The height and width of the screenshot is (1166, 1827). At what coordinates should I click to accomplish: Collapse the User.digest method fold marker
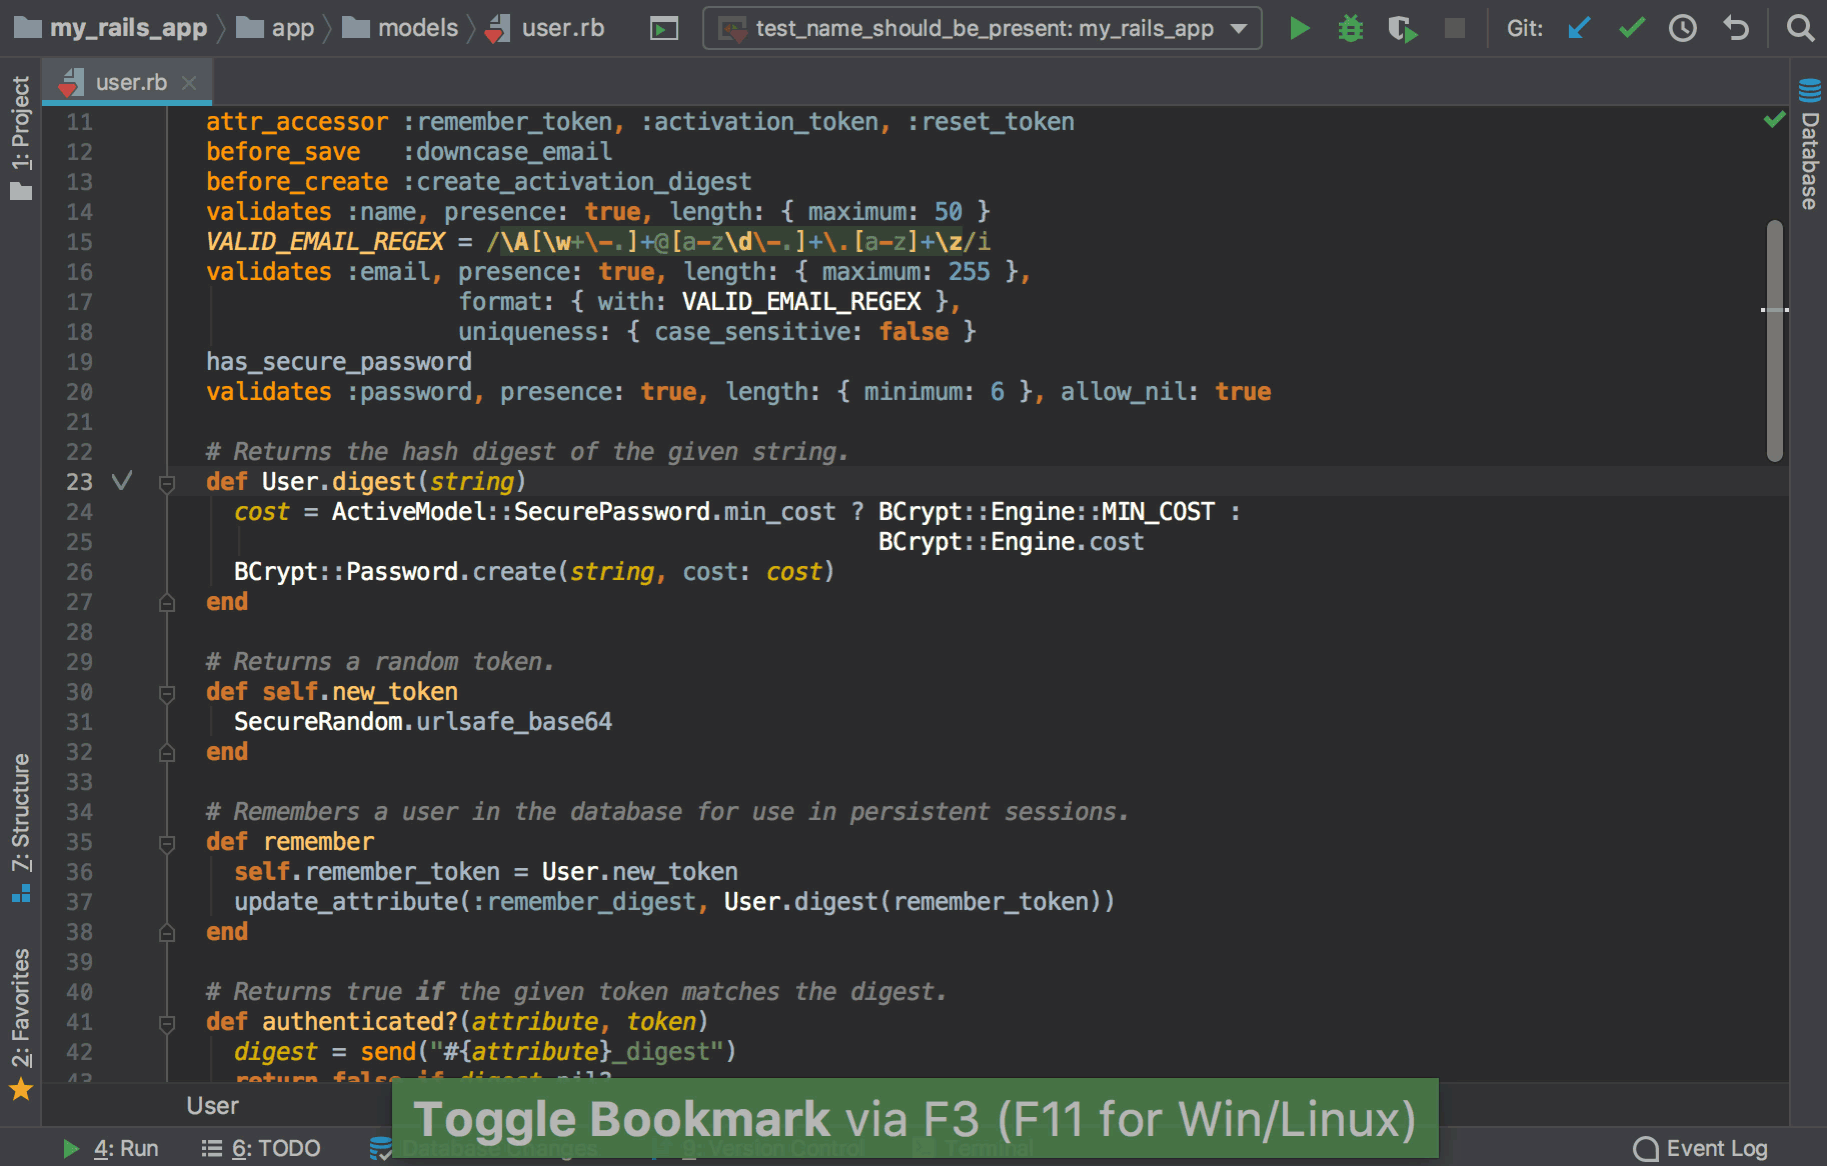coord(167,483)
